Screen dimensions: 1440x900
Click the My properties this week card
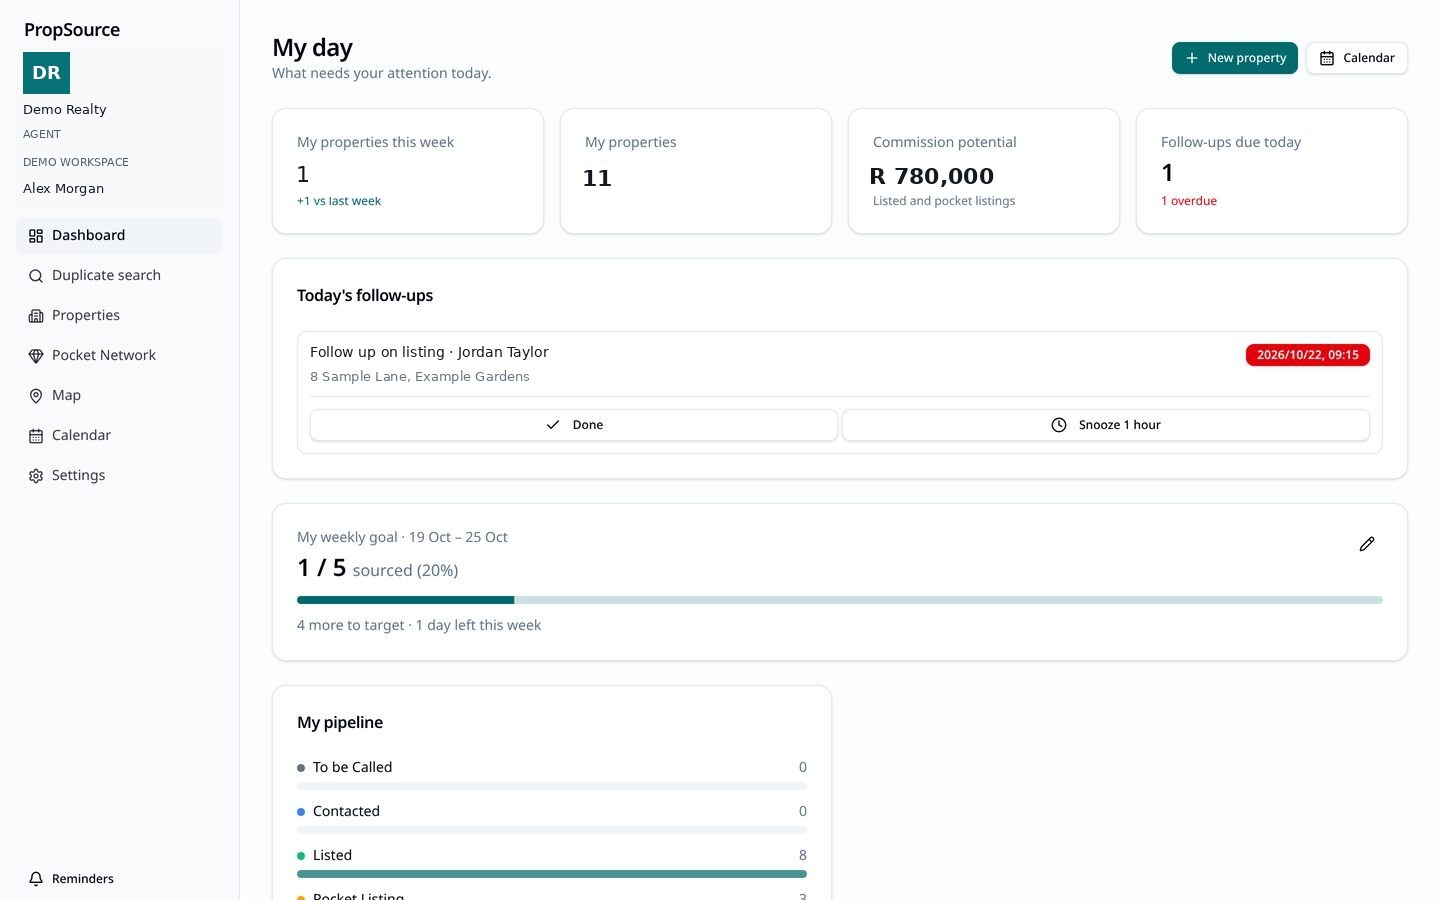[x=408, y=171]
